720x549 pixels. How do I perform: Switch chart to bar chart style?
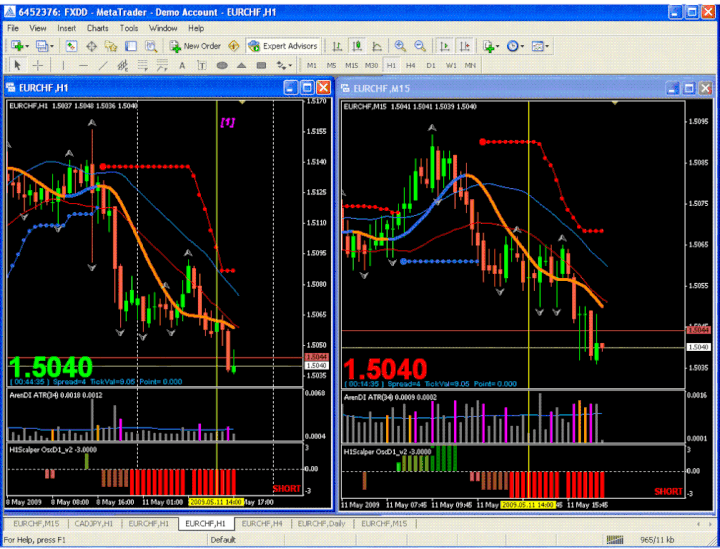337,46
